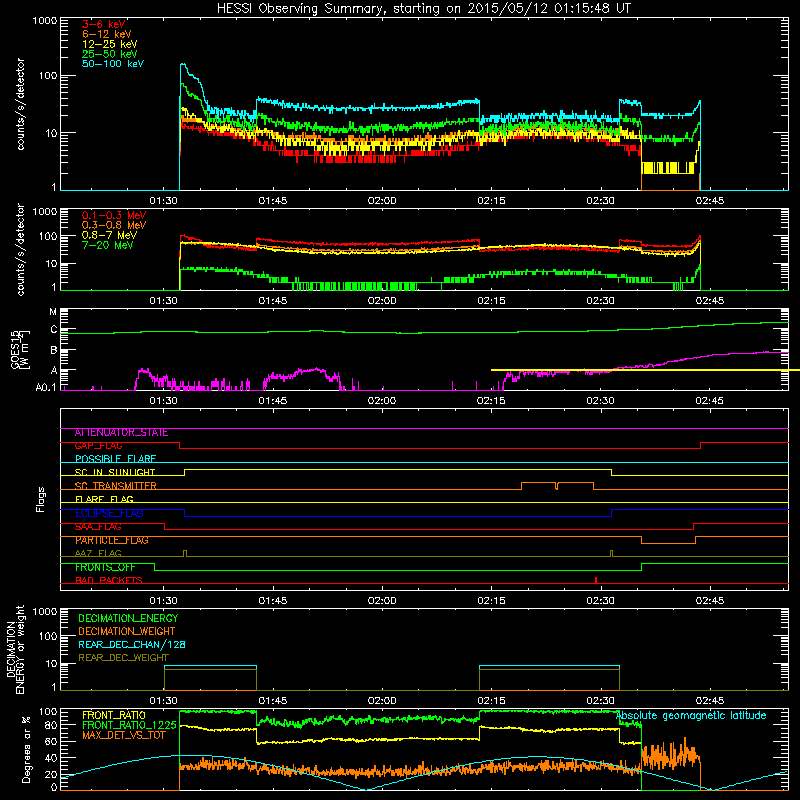This screenshot has width=800, height=800.
Task: Select the ATTENUATOR_STATE flag label
Action: pyautogui.click(x=121, y=433)
